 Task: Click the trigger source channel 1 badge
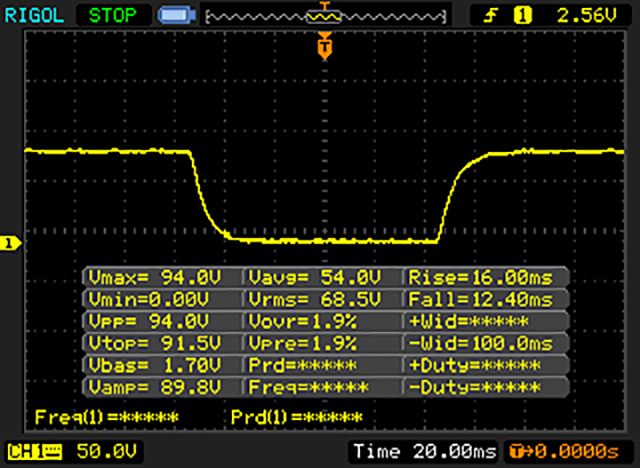click(520, 16)
